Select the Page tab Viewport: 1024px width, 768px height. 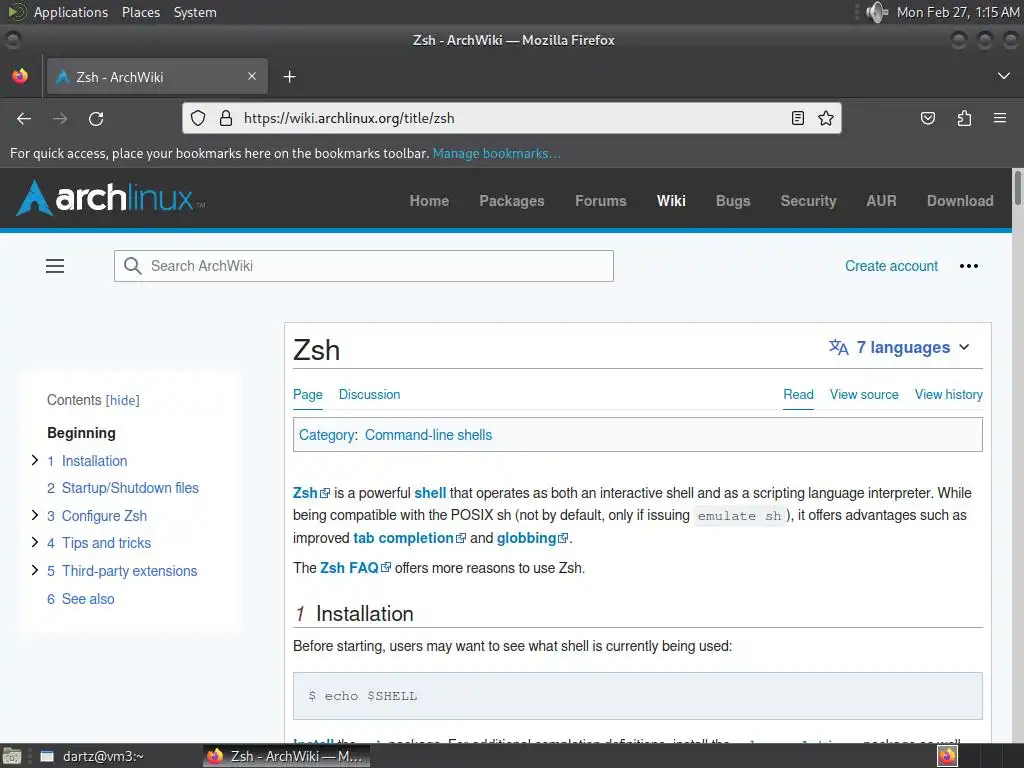(x=308, y=394)
